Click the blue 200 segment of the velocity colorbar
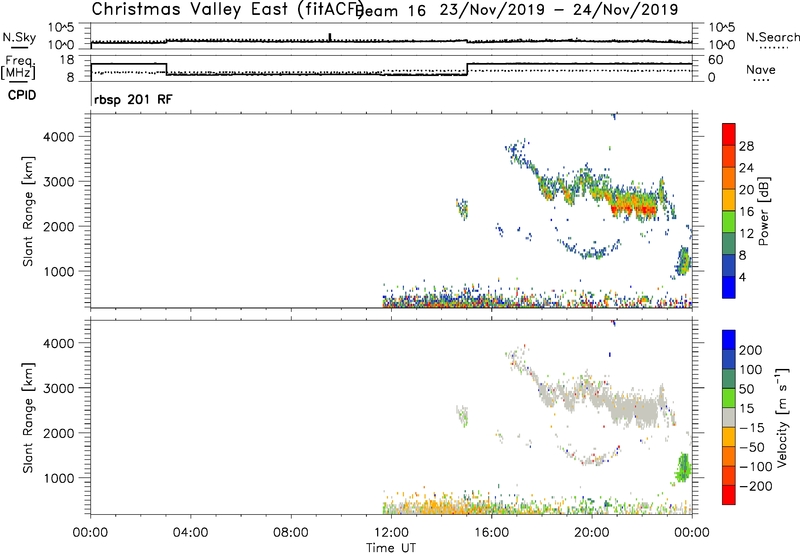The height and width of the screenshot is (554, 800). 729,340
